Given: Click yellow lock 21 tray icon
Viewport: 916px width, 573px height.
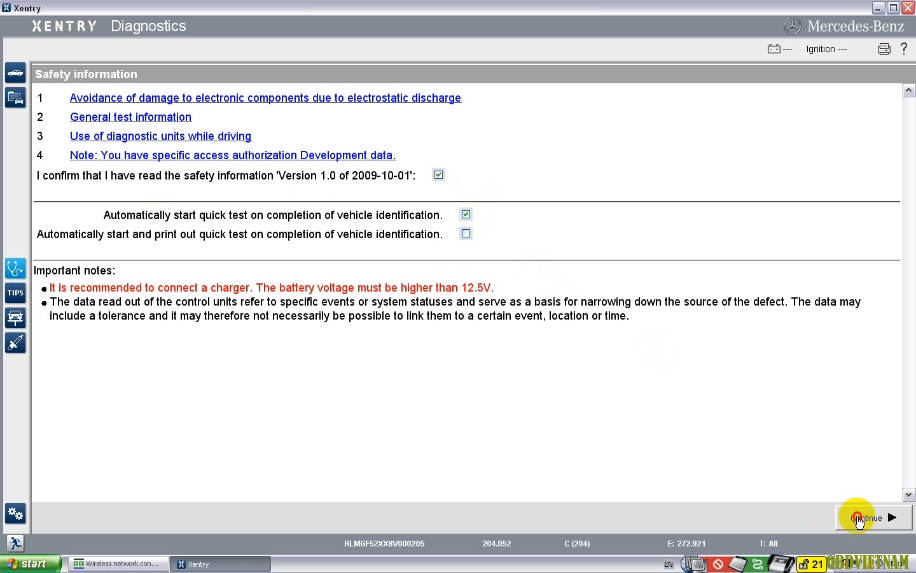Looking at the screenshot, I should coord(811,564).
